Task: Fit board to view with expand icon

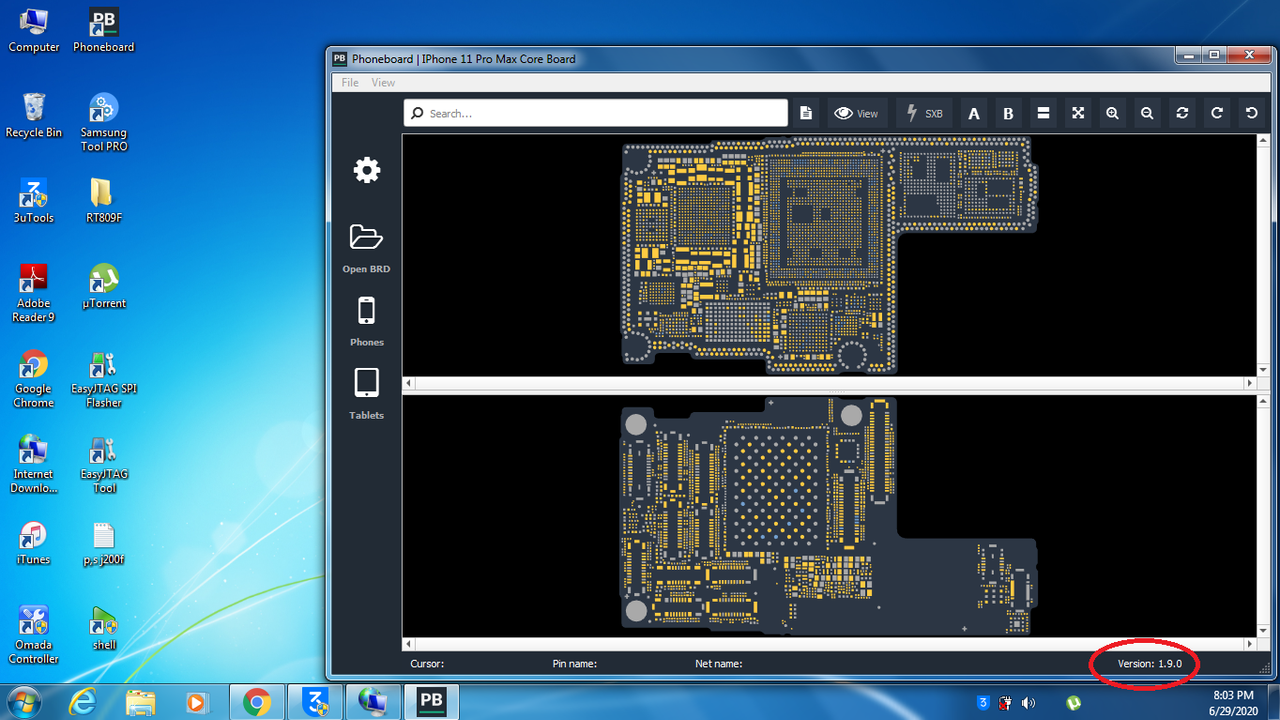Action: pos(1078,113)
